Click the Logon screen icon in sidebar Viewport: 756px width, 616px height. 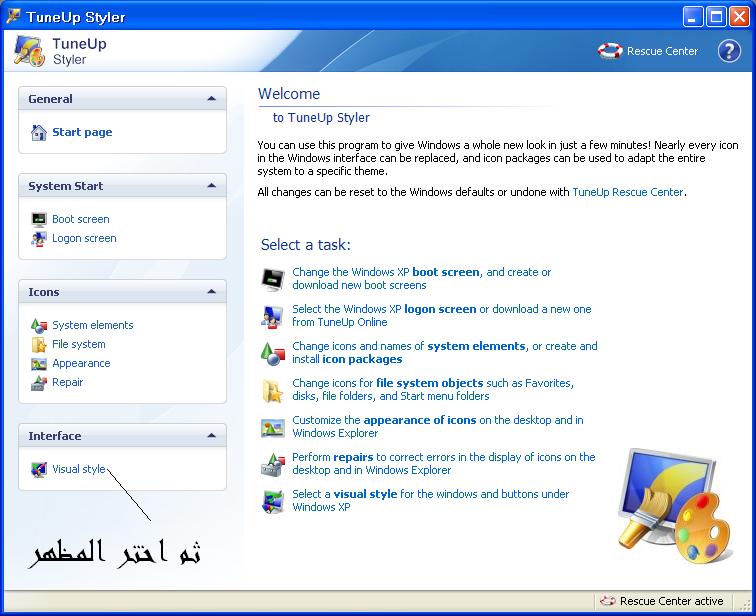[39, 239]
